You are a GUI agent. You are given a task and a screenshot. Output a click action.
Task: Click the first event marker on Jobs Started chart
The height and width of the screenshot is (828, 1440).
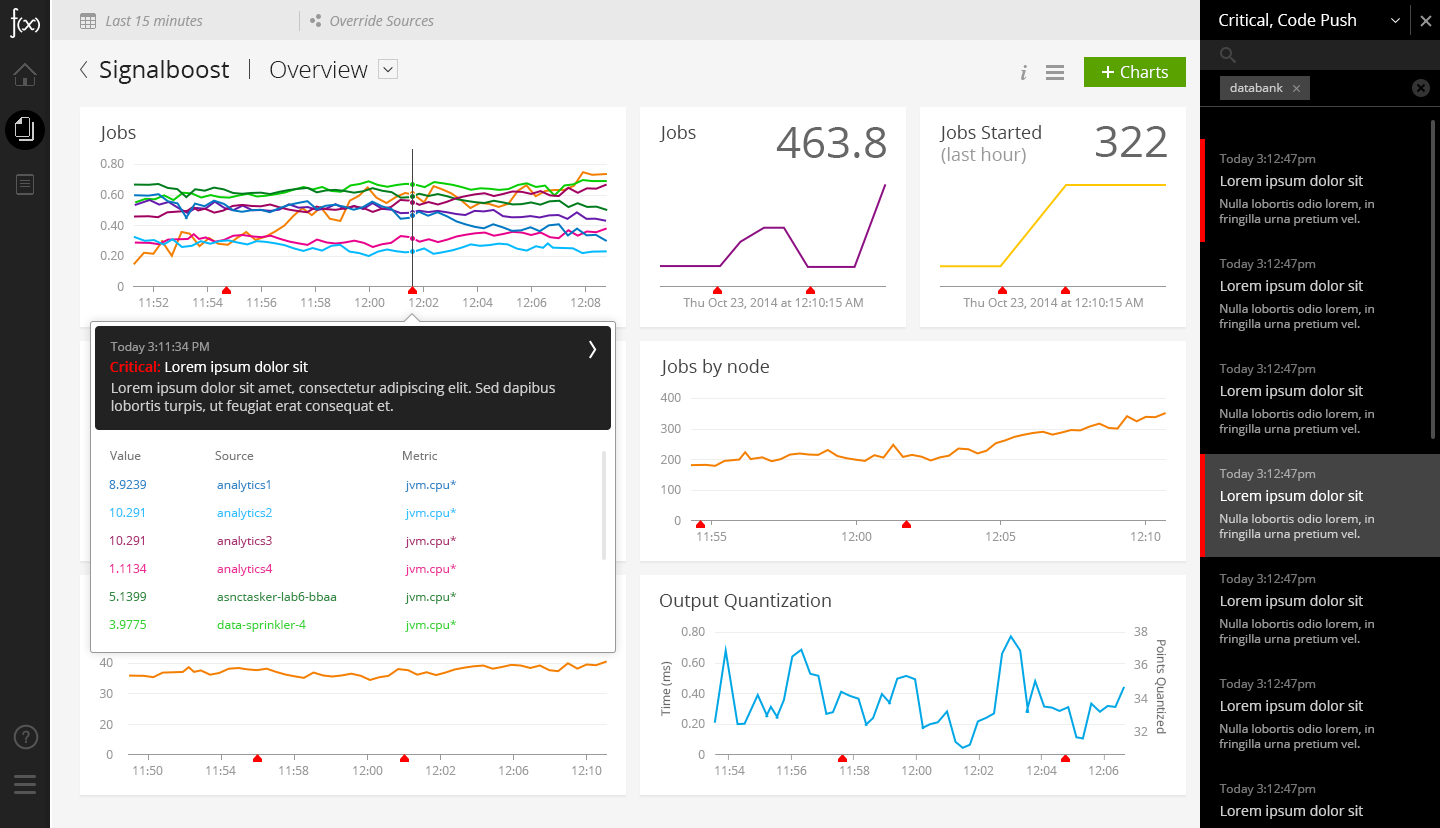tap(1003, 290)
